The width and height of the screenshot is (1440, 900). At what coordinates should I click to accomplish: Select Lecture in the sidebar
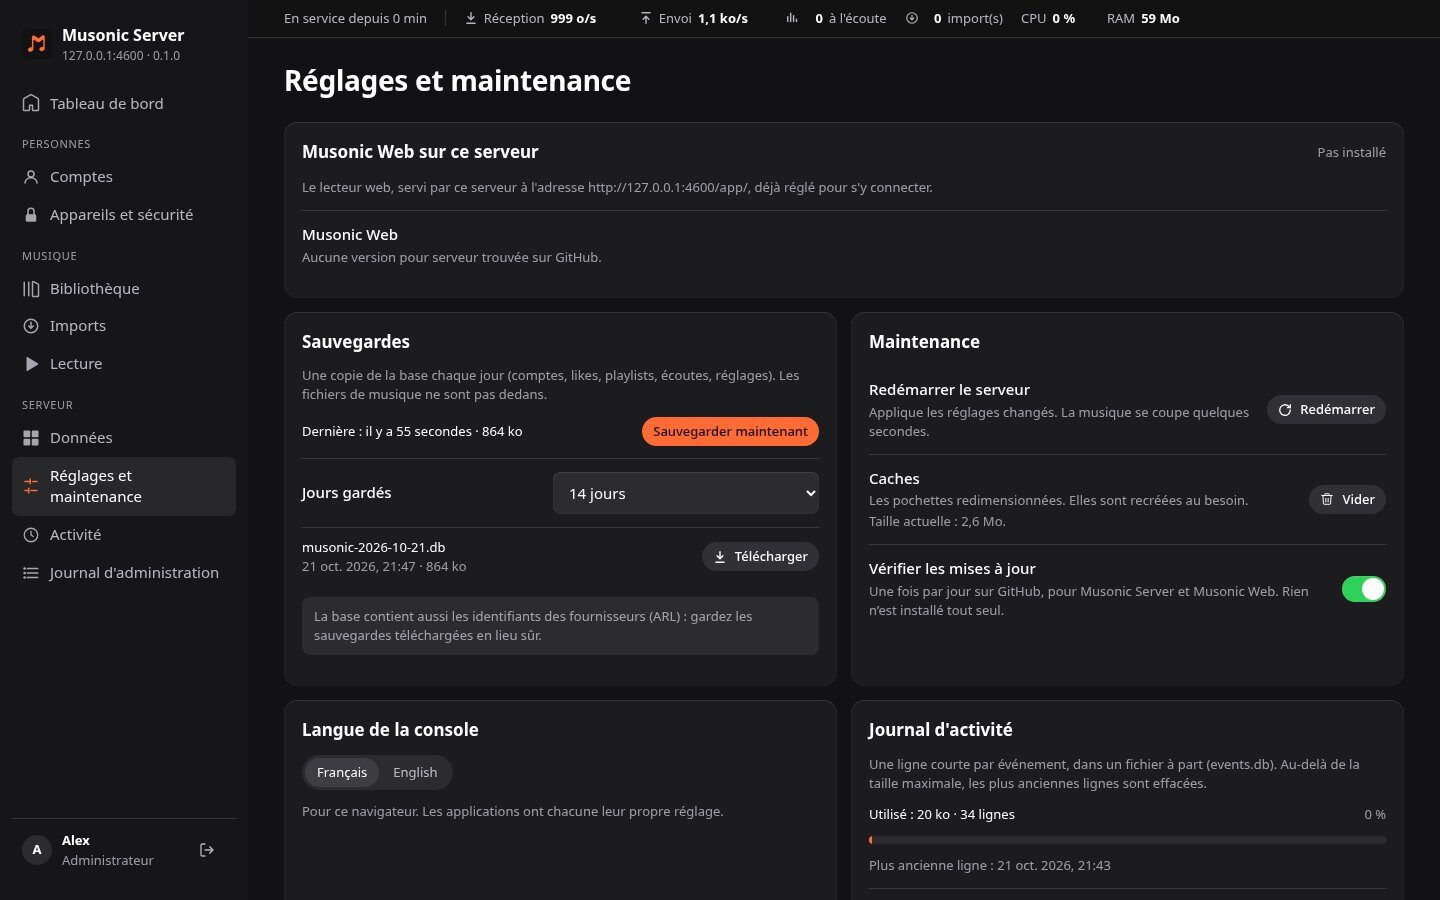124,364
